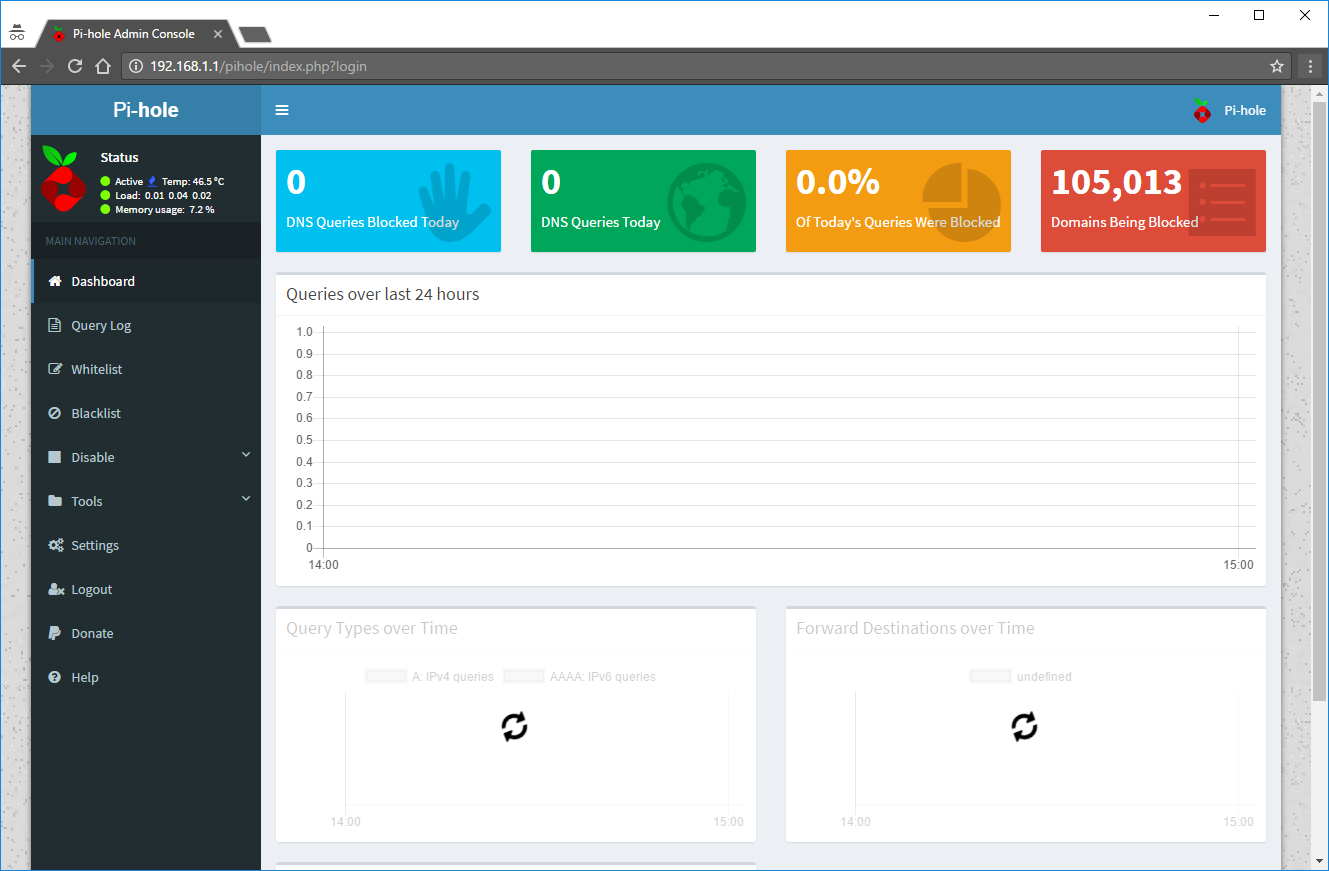Go to the Blacklist page
Viewport: 1329px width, 871px height.
(x=146, y=413)
